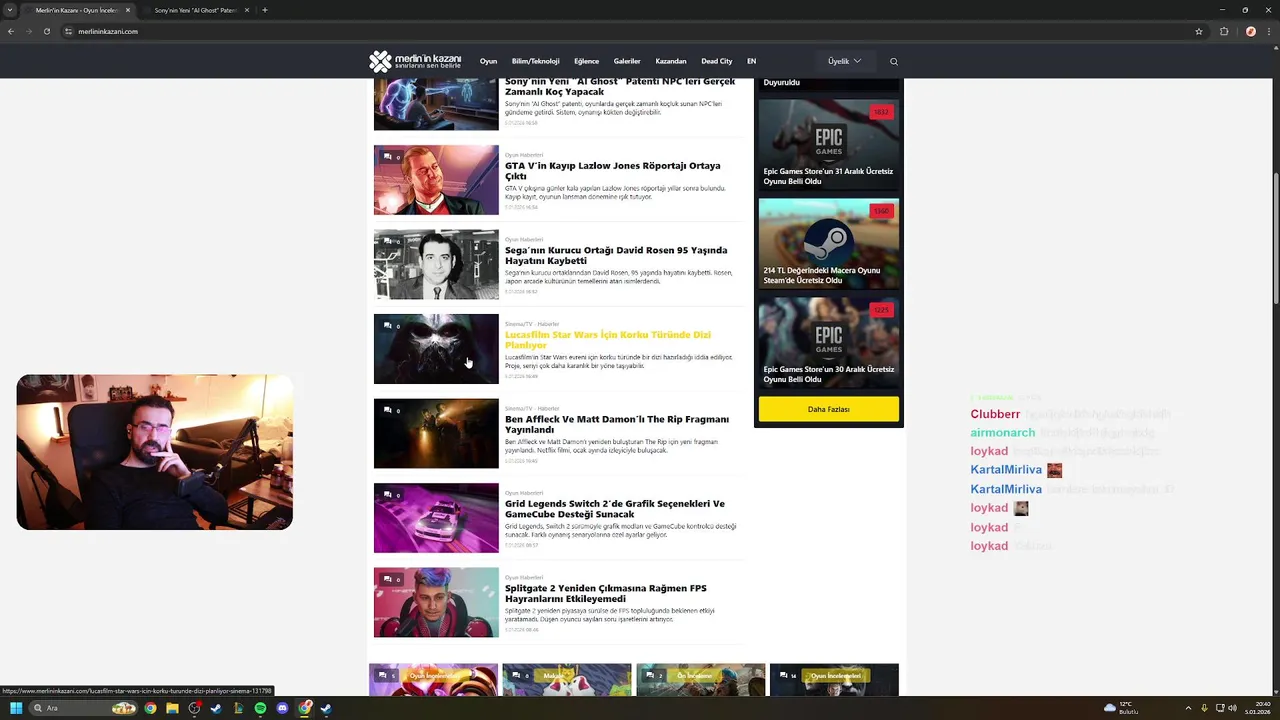Click the Sinema/TV tag above Ben Affleck
Image resolution: width=1280 pixels, height=720 pixels.
[x=518, y=408]
